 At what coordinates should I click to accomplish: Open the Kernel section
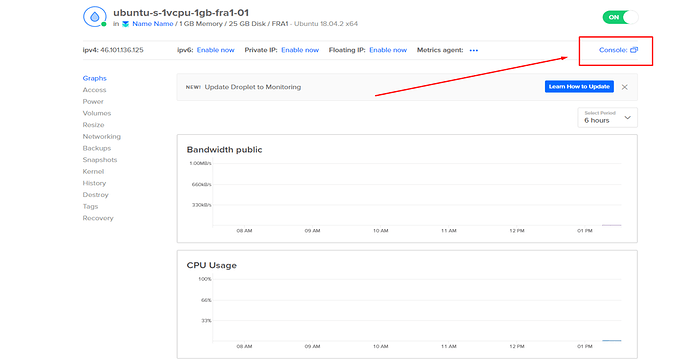point(93,172)
